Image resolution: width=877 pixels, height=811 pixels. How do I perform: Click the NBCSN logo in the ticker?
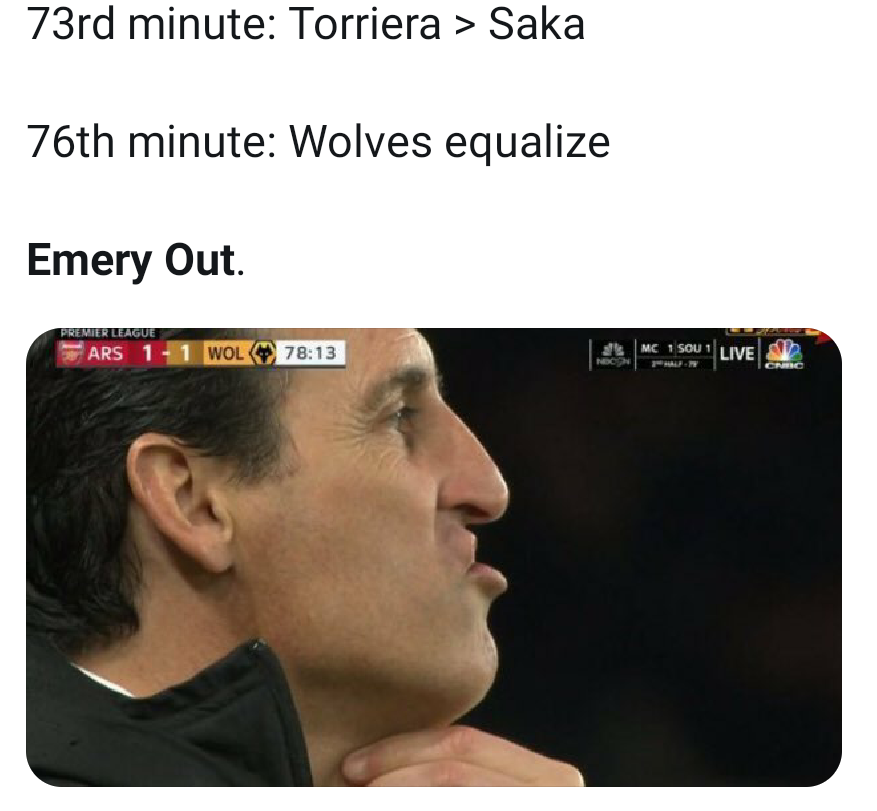pos(612,355)
